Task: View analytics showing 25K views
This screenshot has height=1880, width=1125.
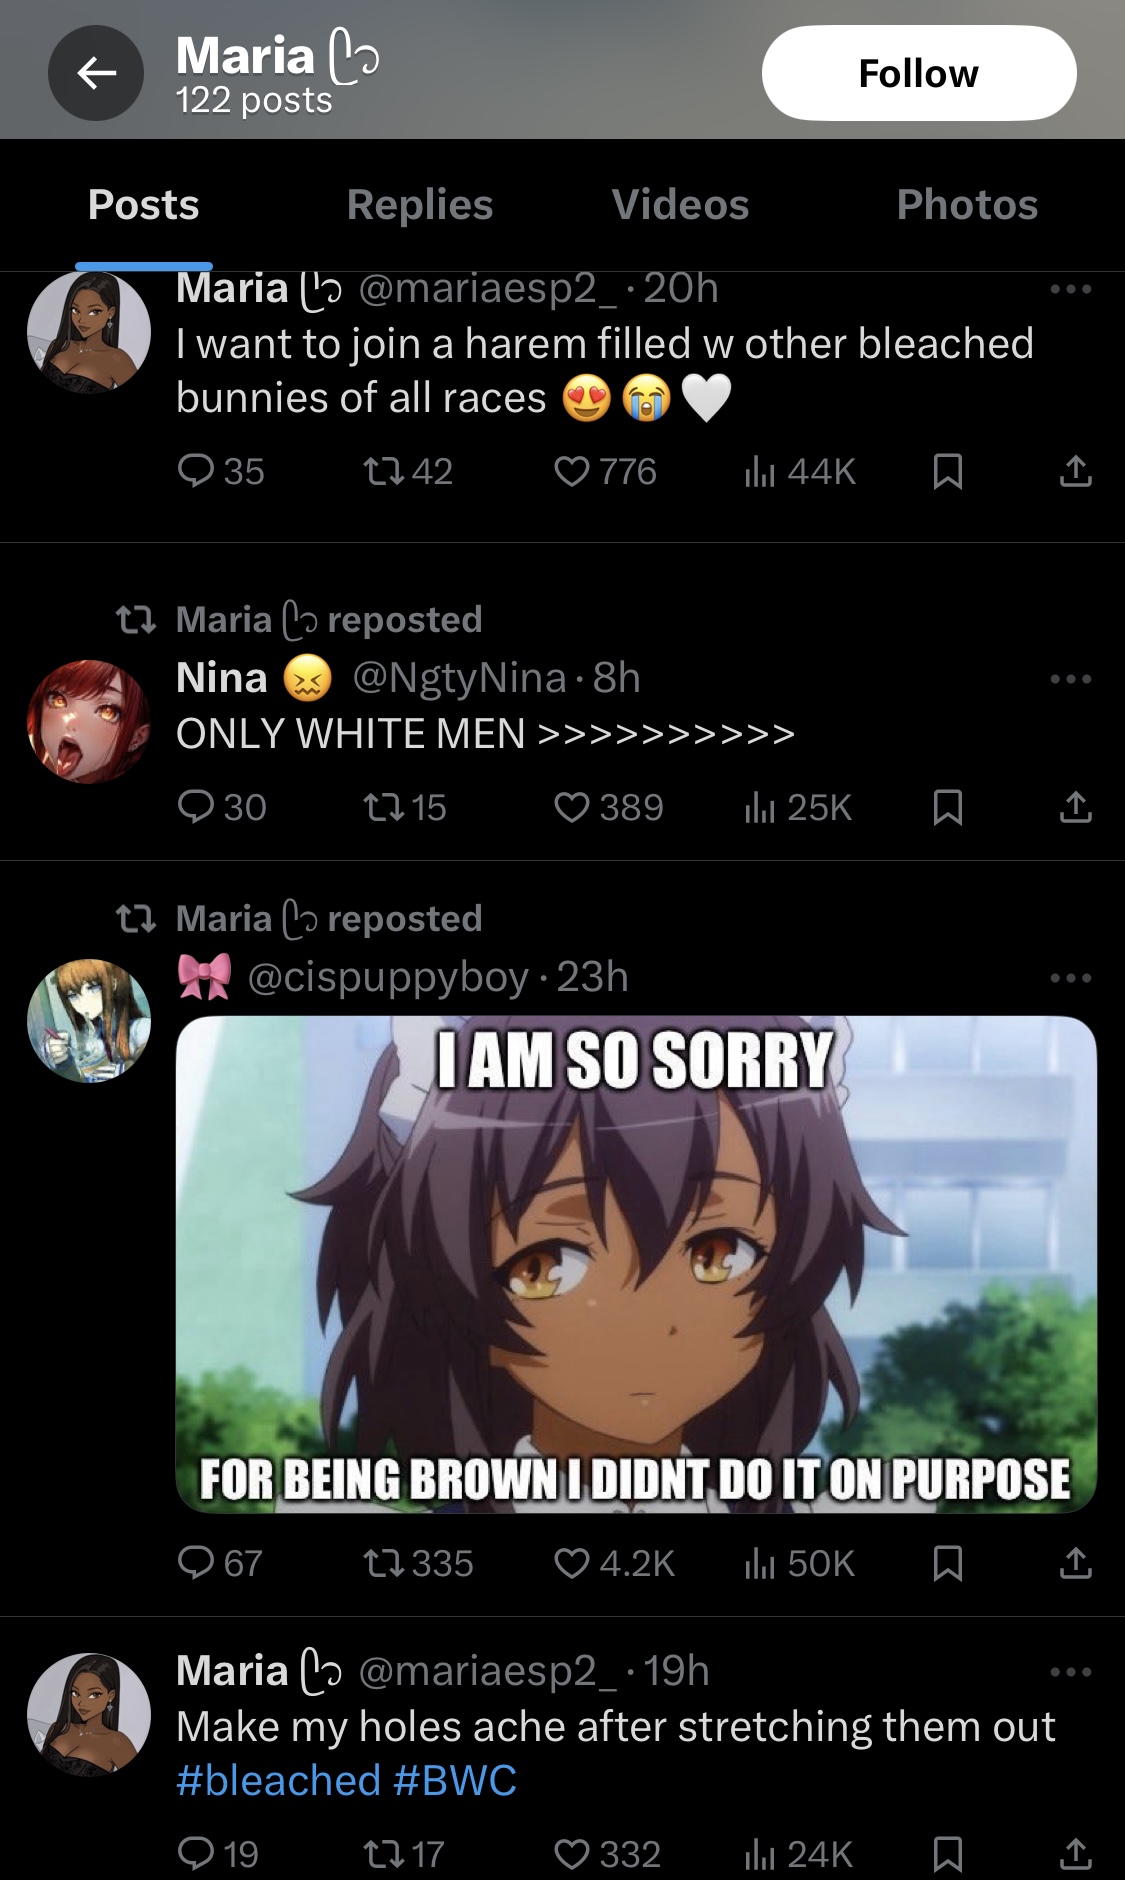Action: 798,807
